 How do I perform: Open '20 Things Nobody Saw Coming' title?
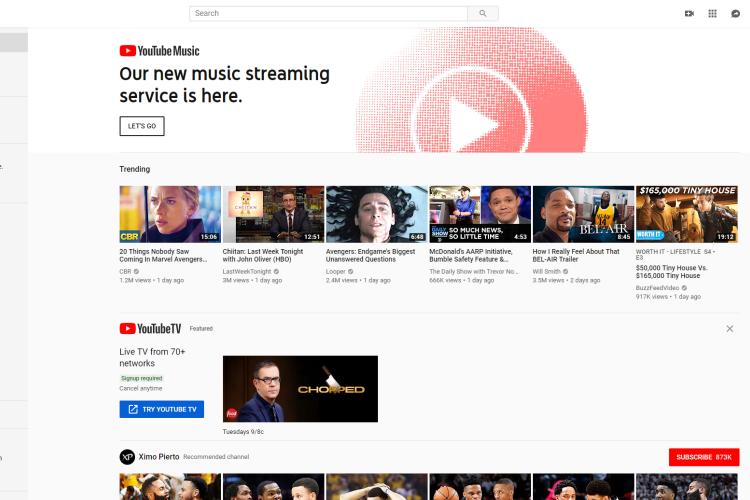point(163,256)
